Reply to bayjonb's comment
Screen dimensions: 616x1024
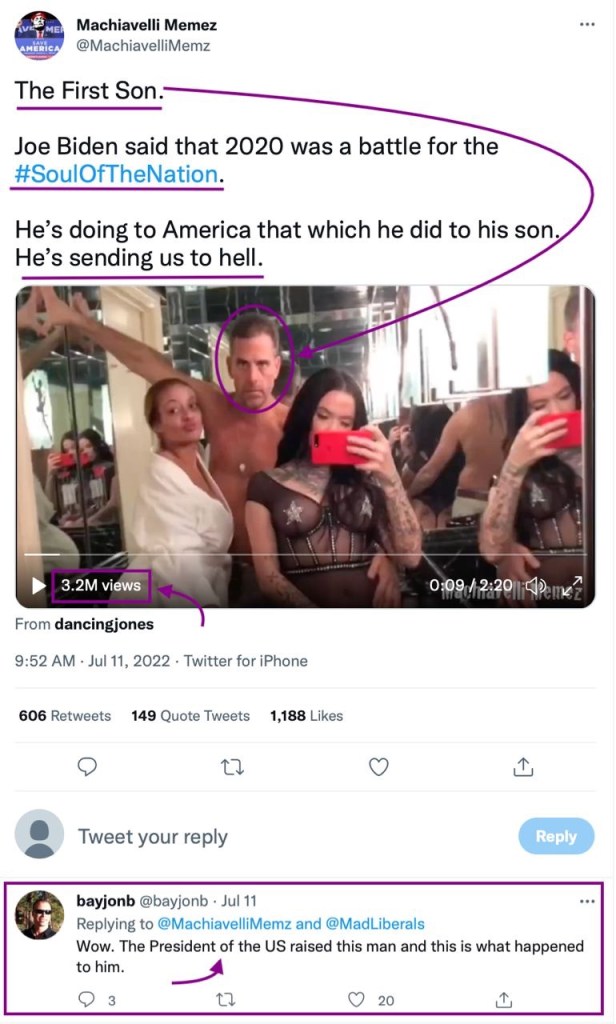(x=87, y=999)
